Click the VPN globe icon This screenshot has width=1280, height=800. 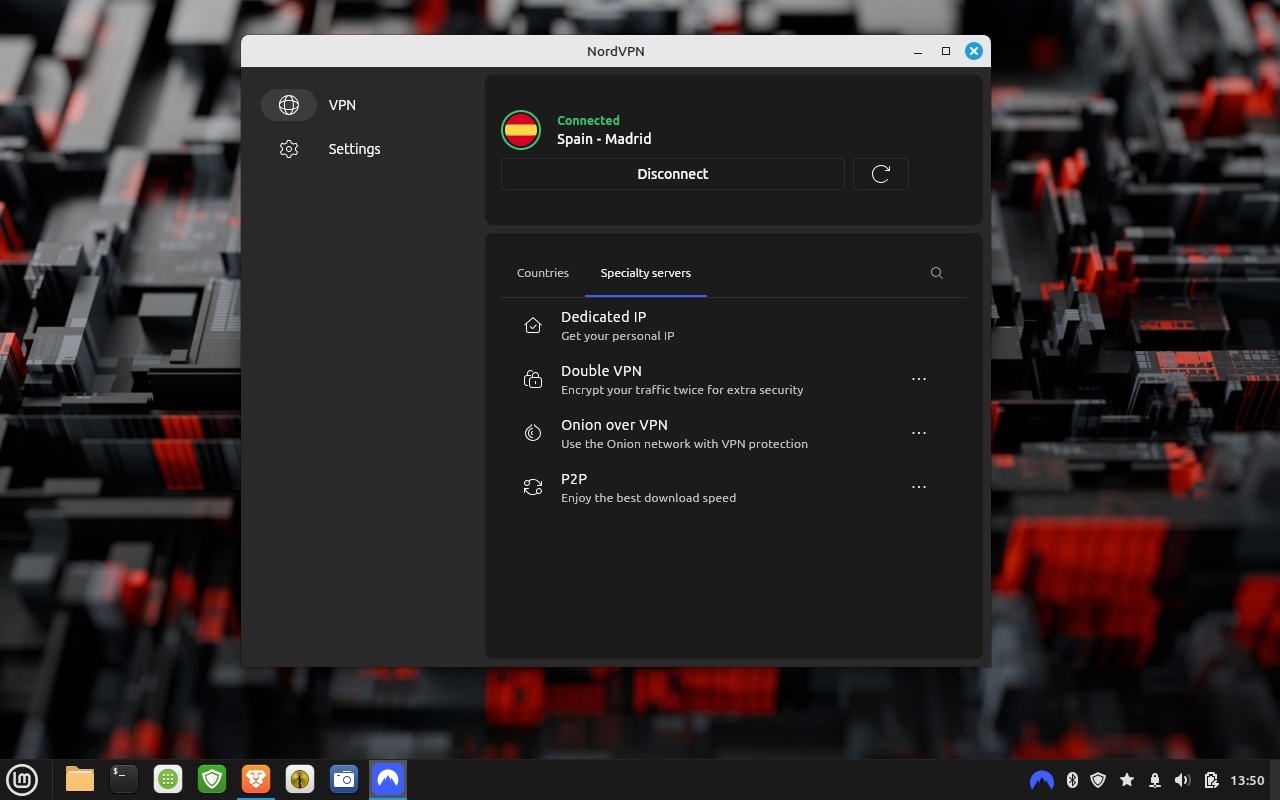point(289,105)
